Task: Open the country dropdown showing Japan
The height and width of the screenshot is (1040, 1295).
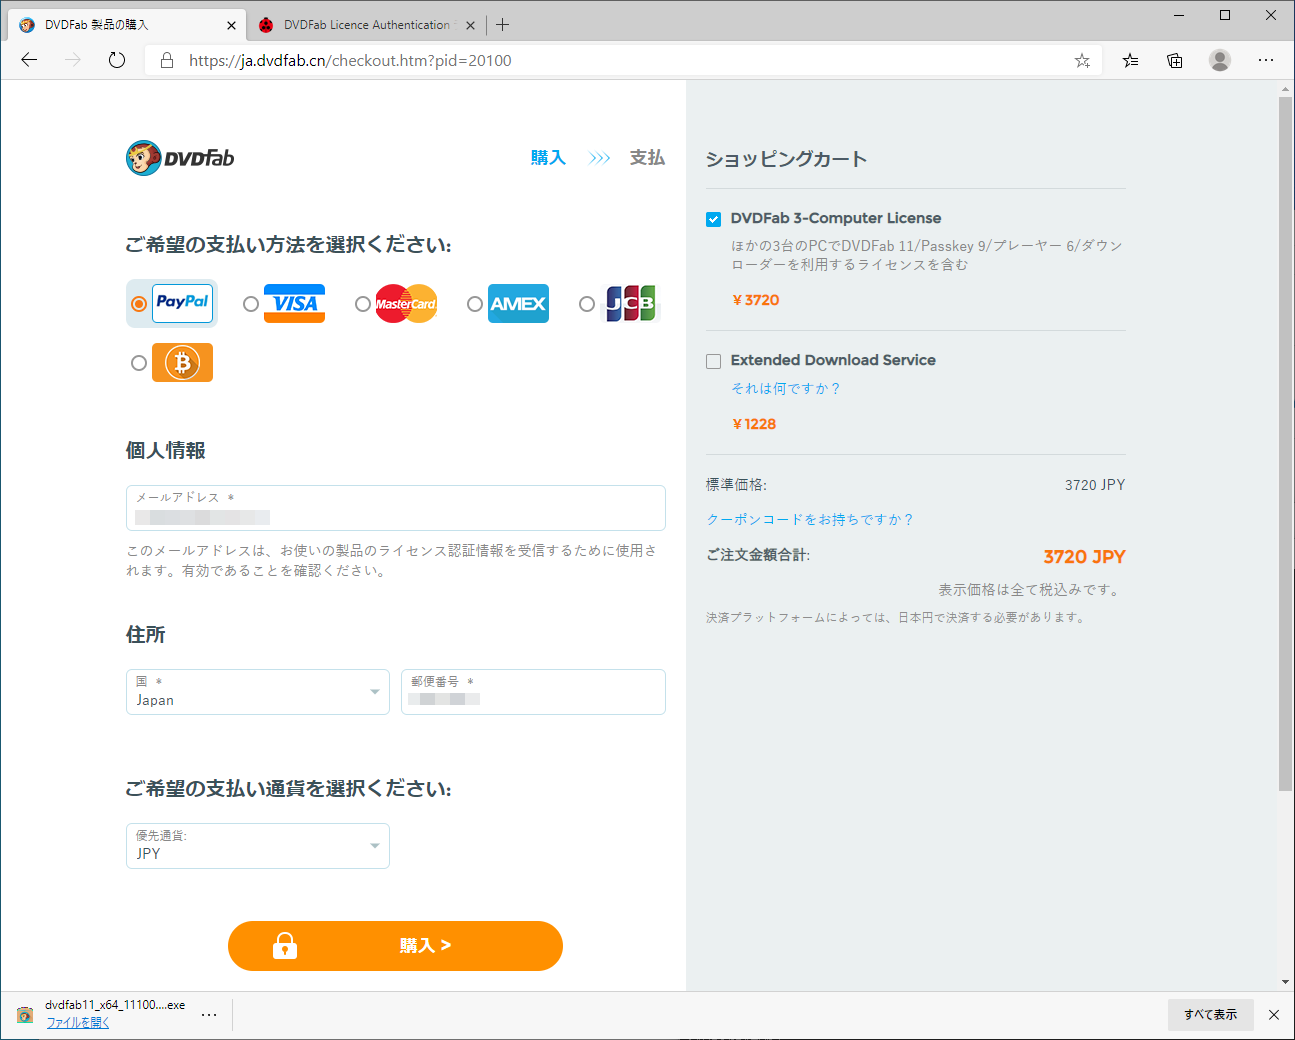Action: pos(258,692)
